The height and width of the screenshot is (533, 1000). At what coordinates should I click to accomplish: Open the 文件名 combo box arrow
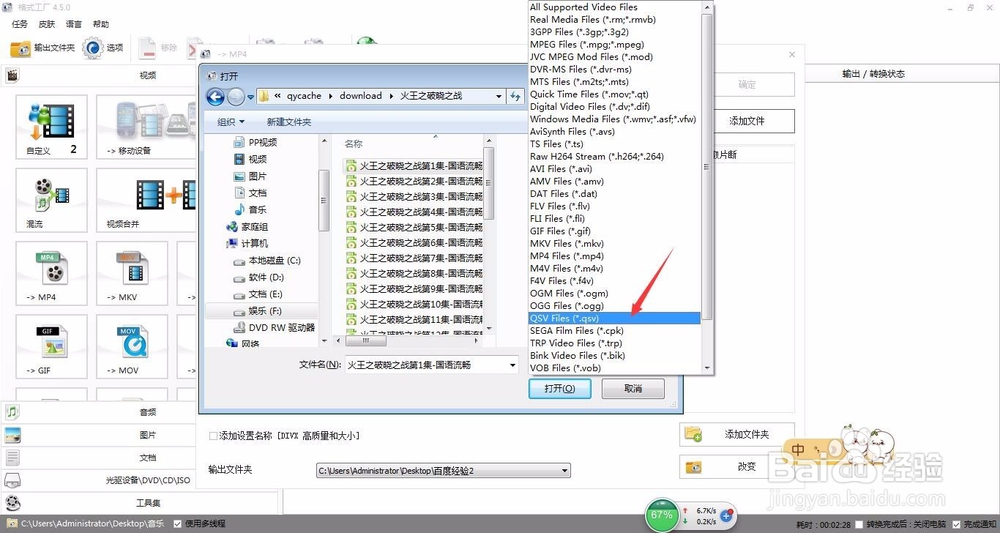click(x=513, y=365)
